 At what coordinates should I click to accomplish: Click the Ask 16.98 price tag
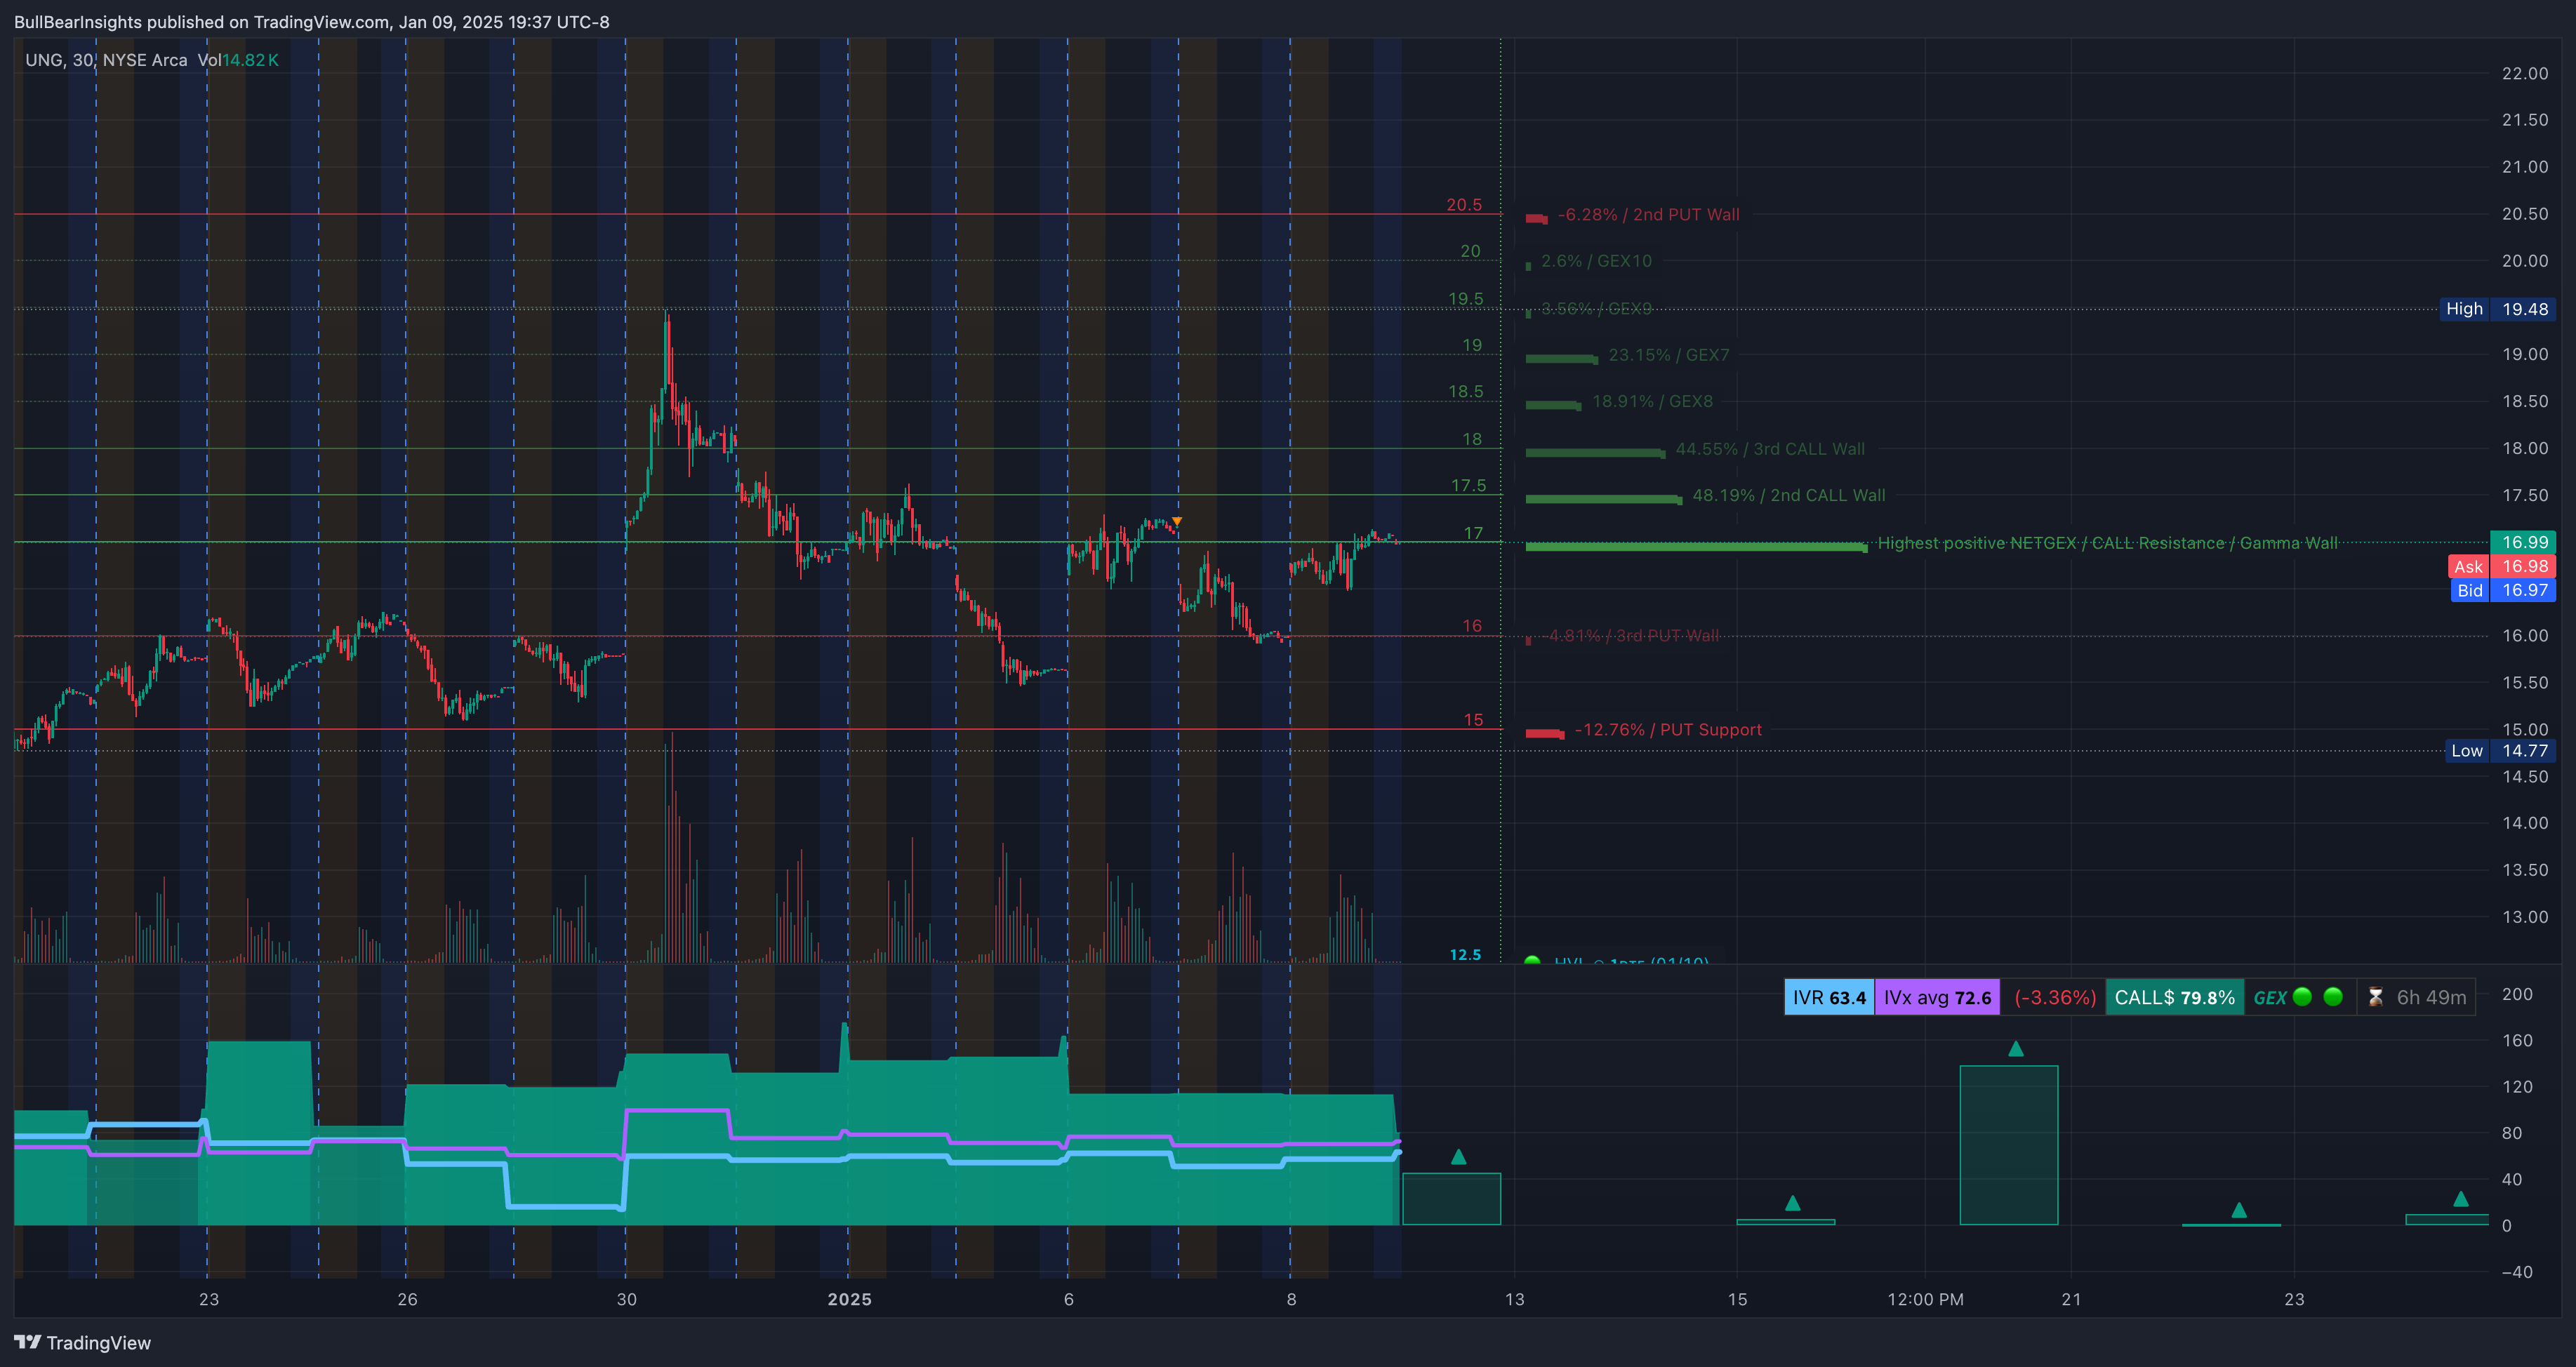click(x=2501, y=566)
